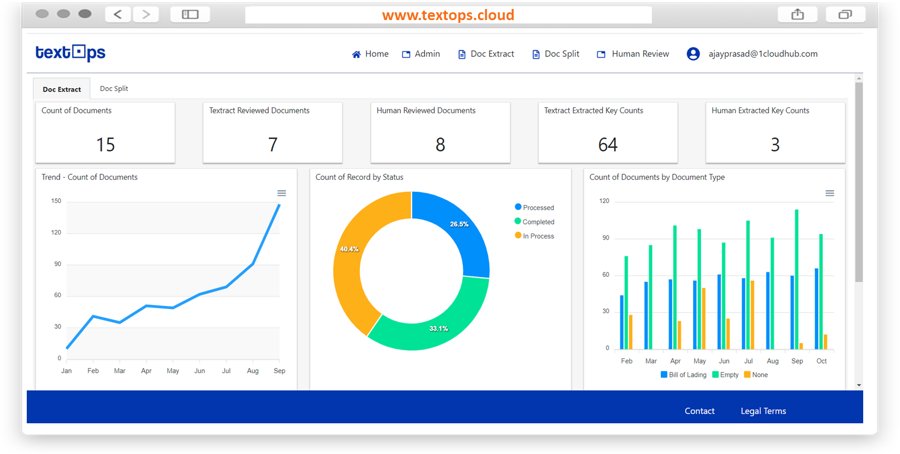900x454 pixels.
Task: Toggle Bill of Lading legend series
Action: (684, 375)
